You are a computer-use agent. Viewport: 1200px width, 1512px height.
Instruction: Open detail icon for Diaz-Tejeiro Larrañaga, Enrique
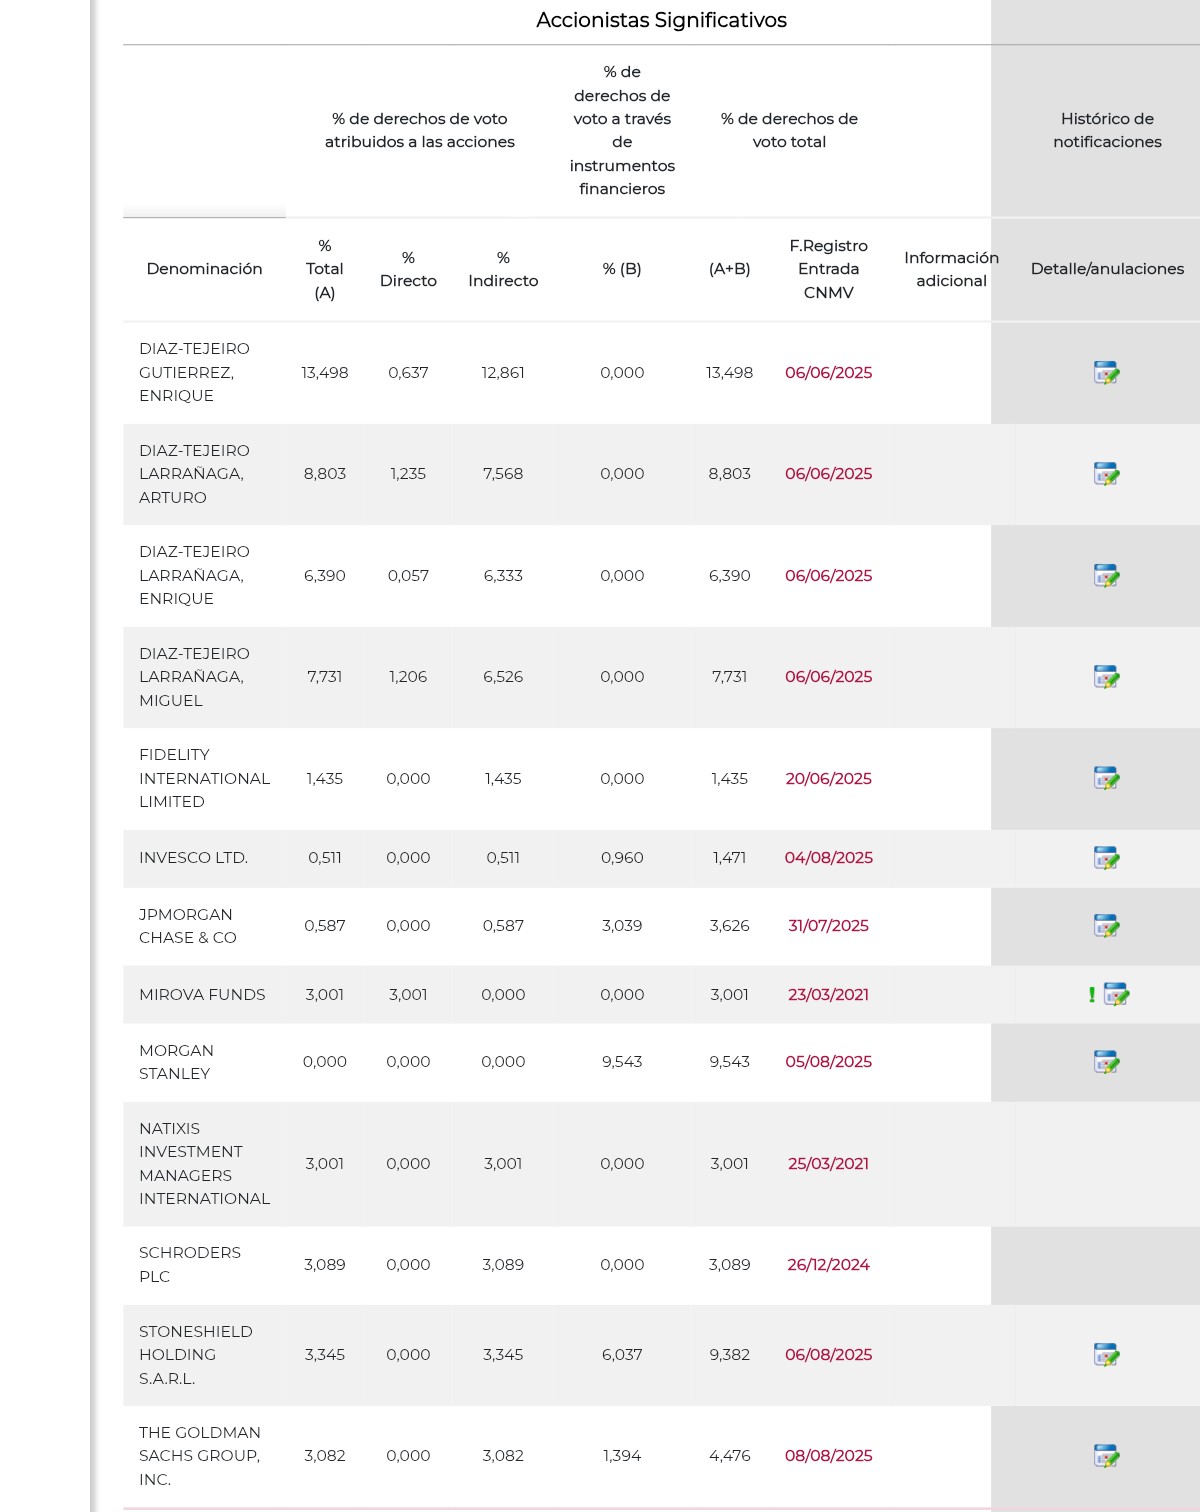click(x=1106, y=576)
